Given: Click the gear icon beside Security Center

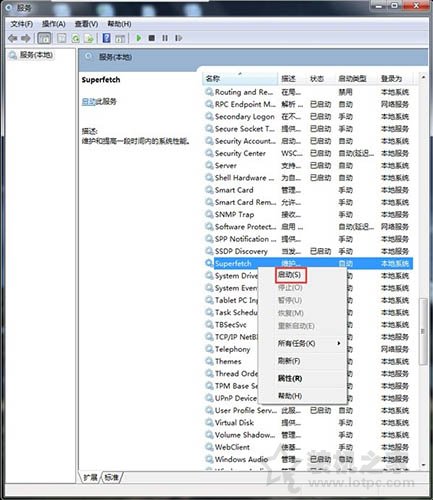Looking at the screenshot, I should click(x=209, y=153).
